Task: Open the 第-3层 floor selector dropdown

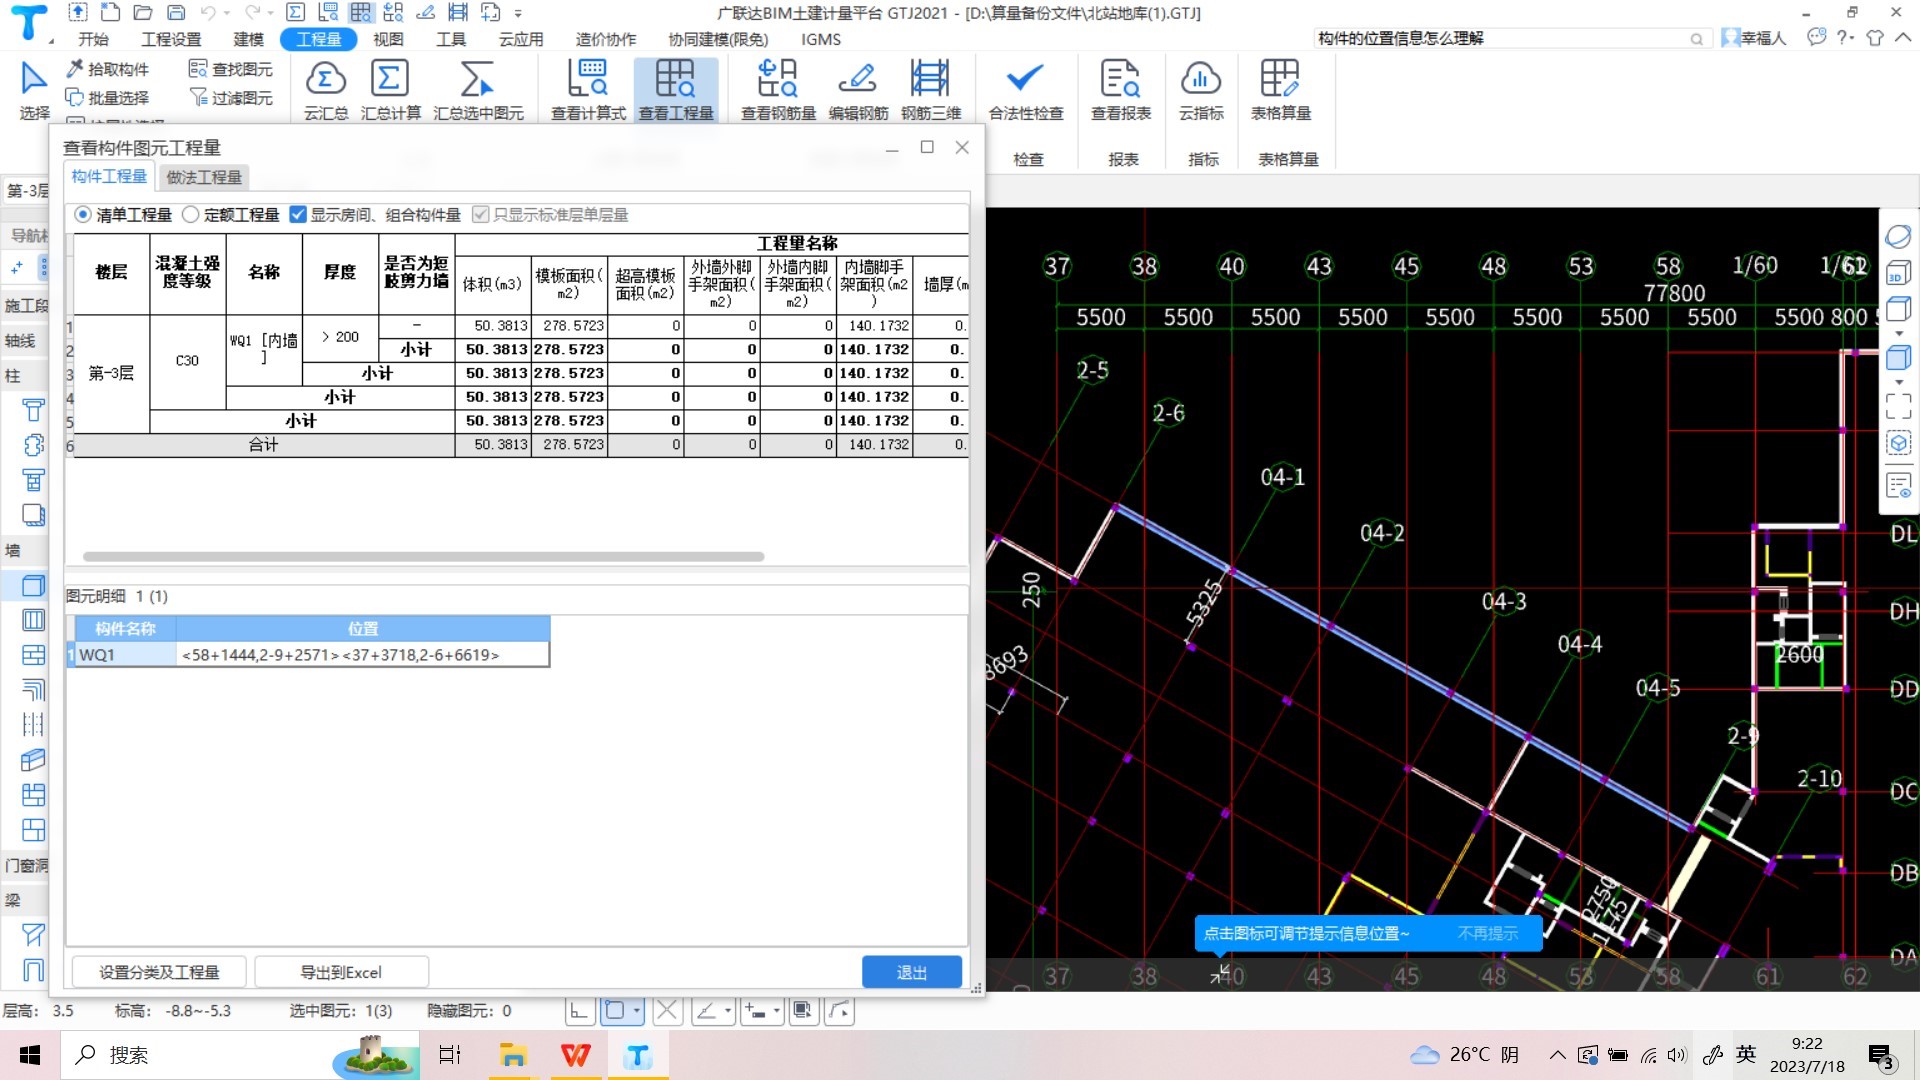Action: tap(27, 190)
